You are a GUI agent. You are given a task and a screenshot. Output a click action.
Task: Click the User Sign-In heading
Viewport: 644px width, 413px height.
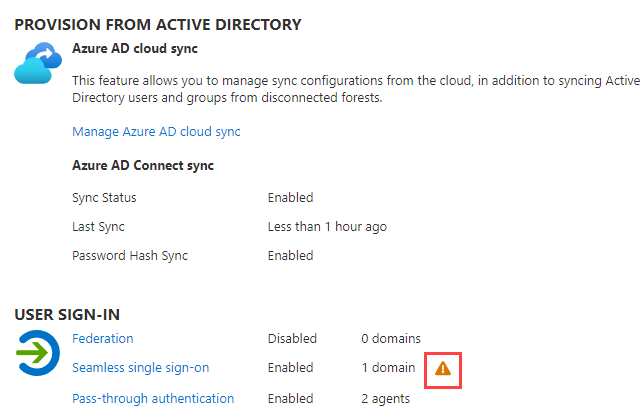point(67,315)
